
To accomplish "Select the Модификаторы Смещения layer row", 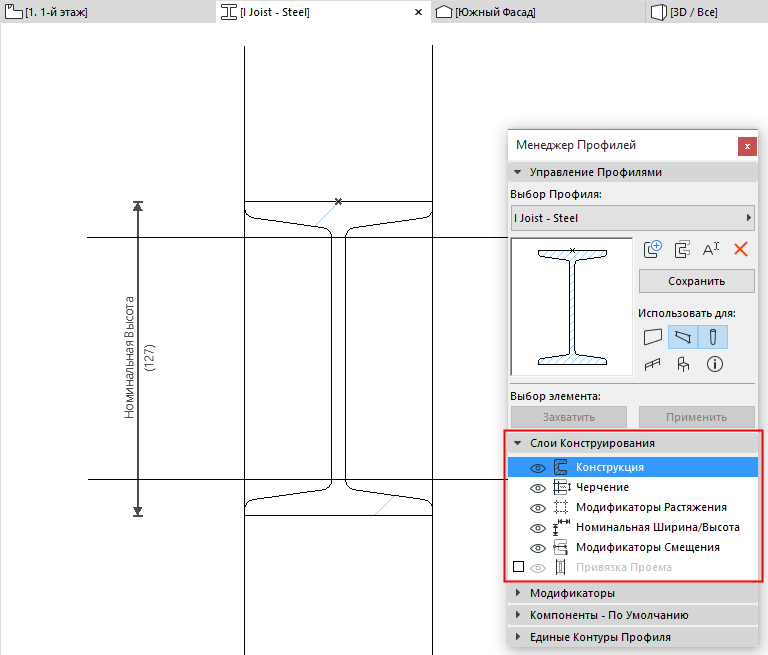I will click(633, 547).
